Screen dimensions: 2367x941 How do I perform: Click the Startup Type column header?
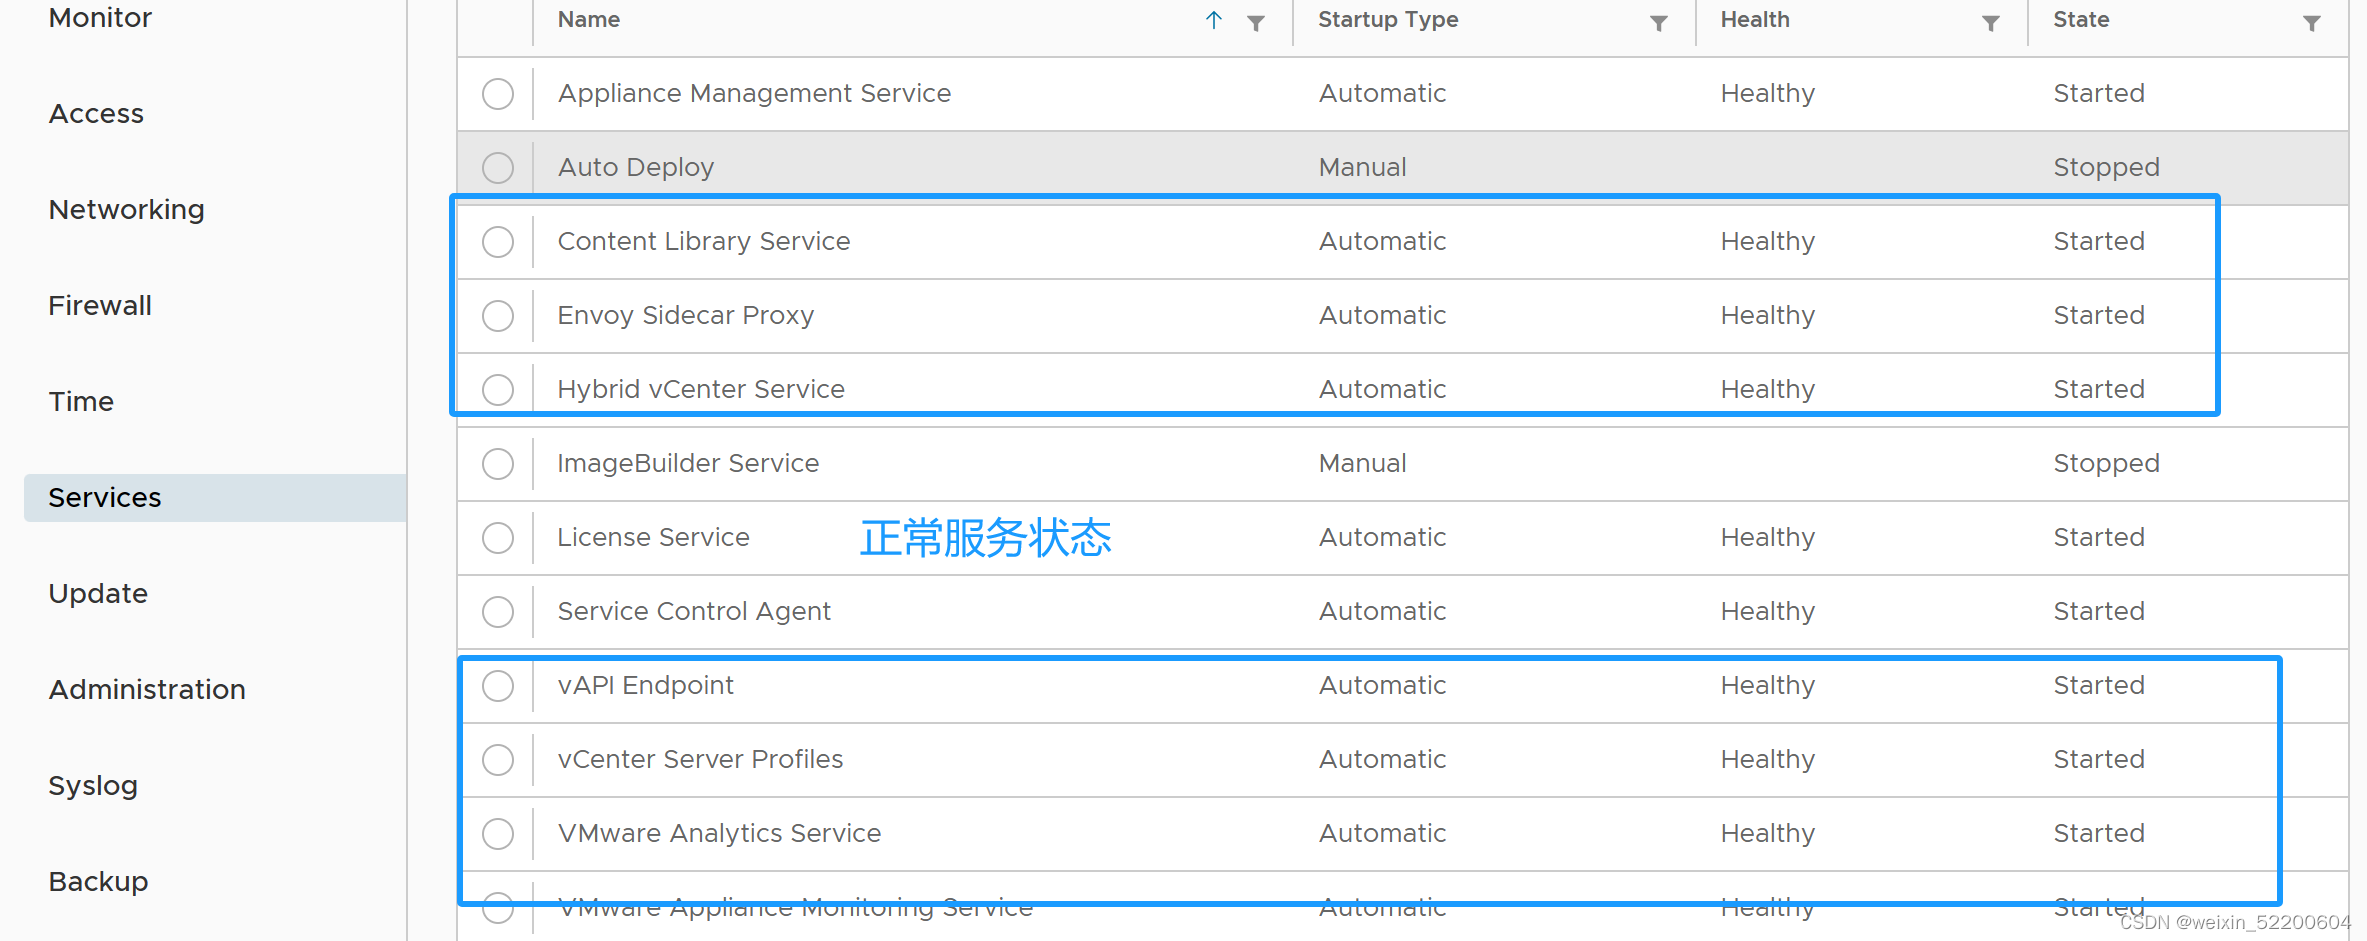pos(1388,20)
